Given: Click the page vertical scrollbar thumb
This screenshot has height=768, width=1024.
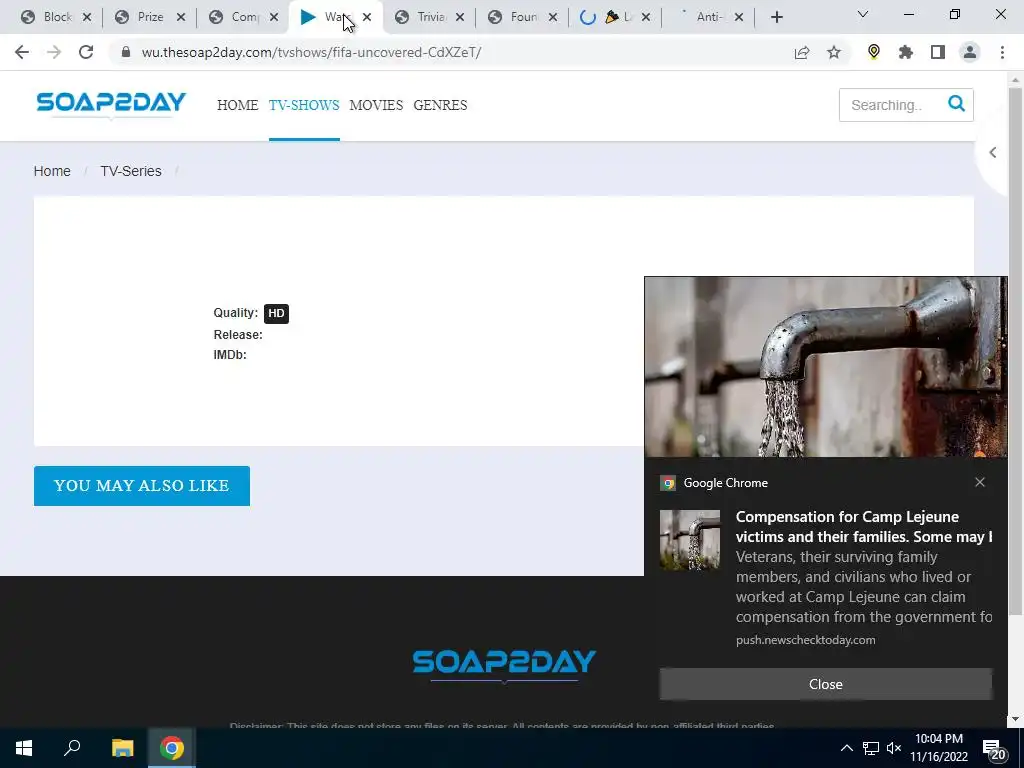Looking at the screenshot, I should point(1016,351).
